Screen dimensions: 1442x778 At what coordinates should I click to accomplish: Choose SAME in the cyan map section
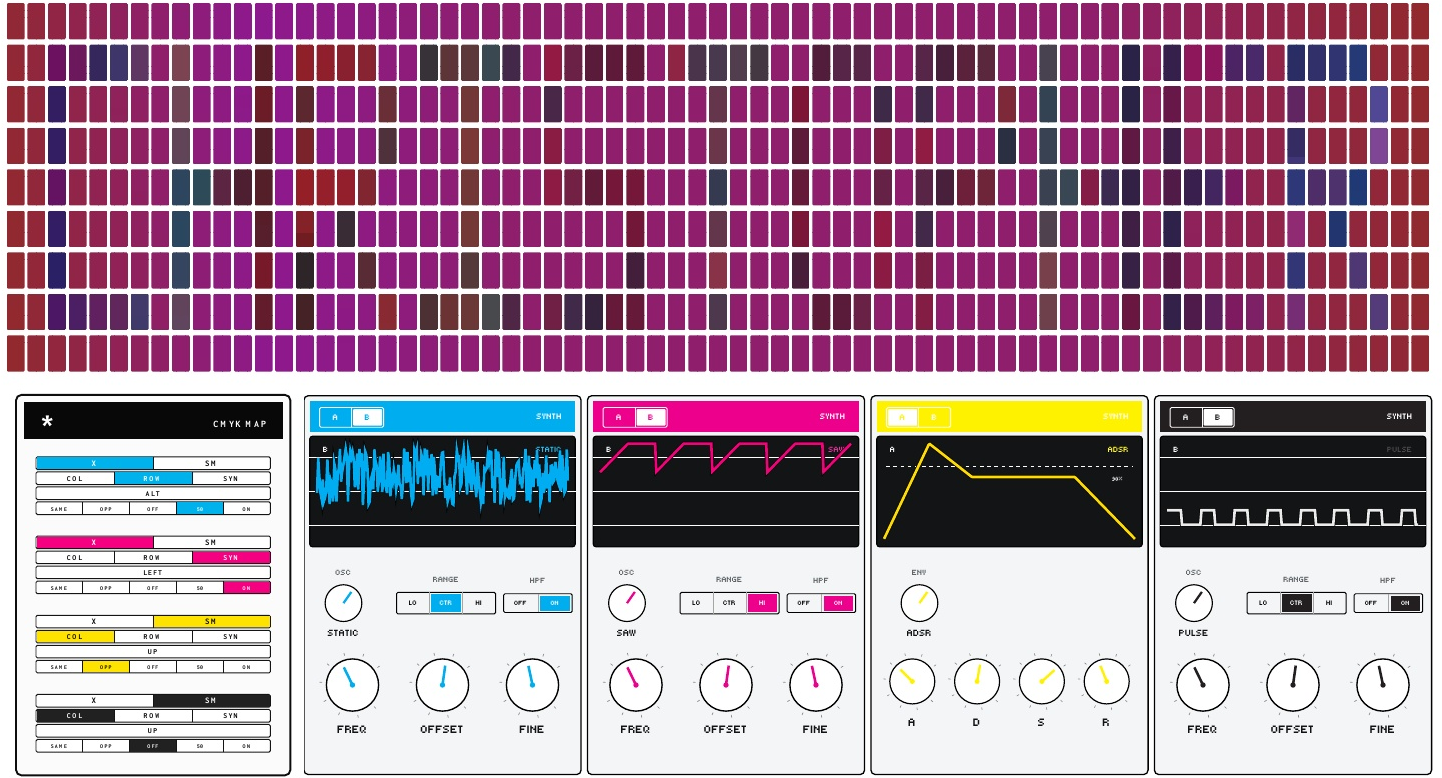[x=59, y=508]
